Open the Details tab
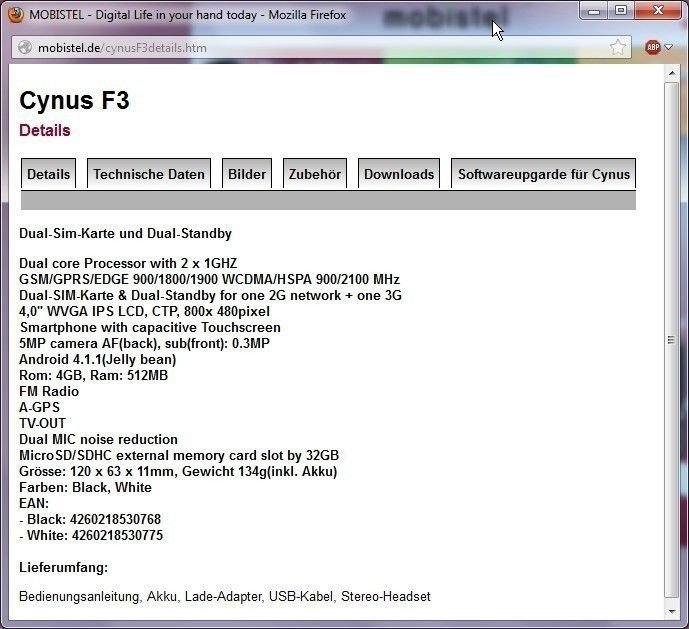This screenshot has height=629, width=689. pyautogui.click(x=48, y=174)
